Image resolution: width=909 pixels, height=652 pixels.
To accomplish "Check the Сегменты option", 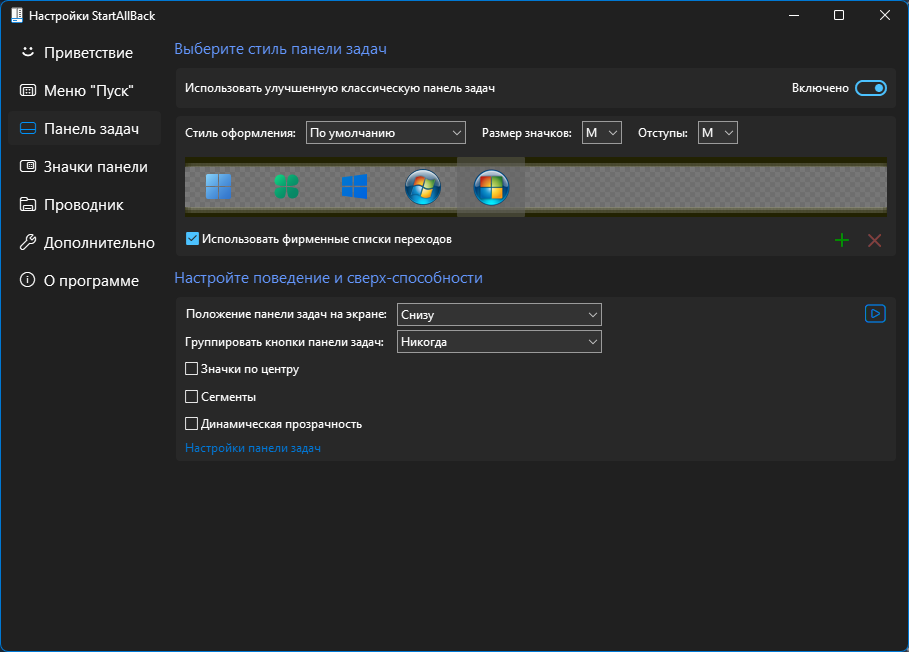I will coord(191,396).
